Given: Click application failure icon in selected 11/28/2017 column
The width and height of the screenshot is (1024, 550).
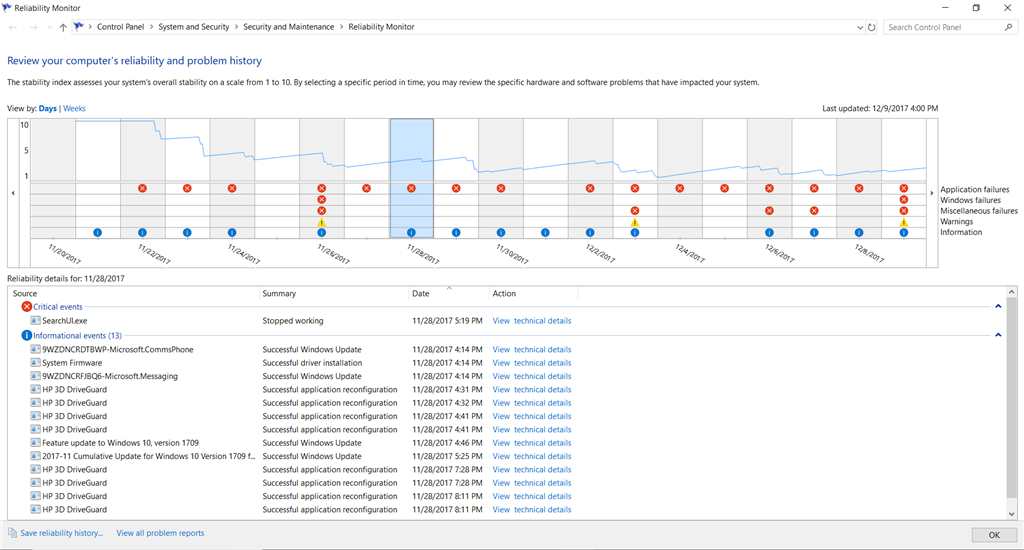Looking at the screenshot, I should click(411, 188).
